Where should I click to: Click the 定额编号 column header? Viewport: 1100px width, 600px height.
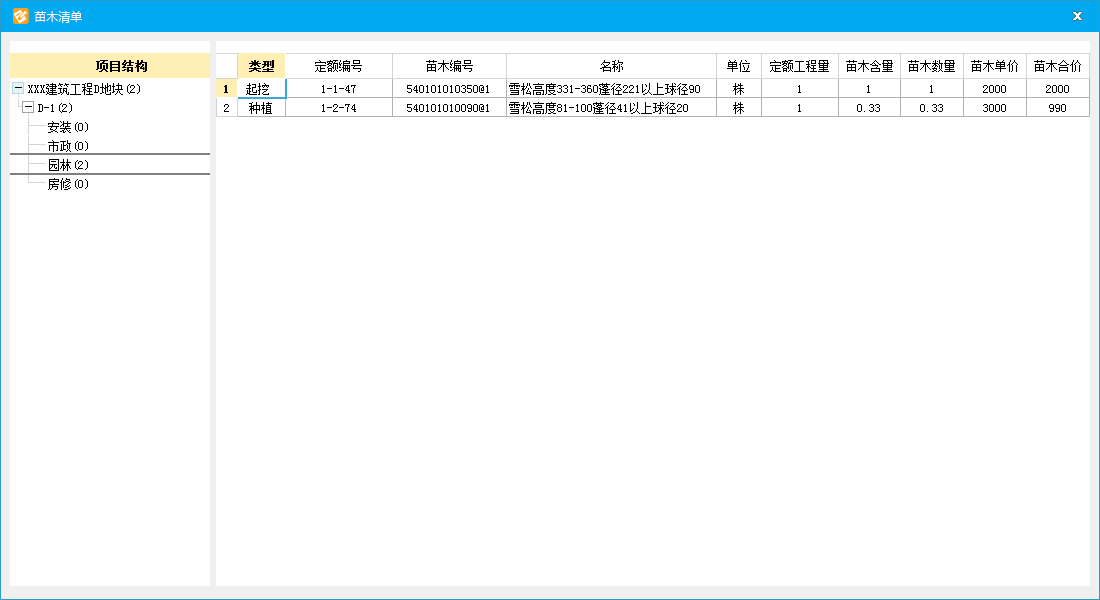[338, 66]
